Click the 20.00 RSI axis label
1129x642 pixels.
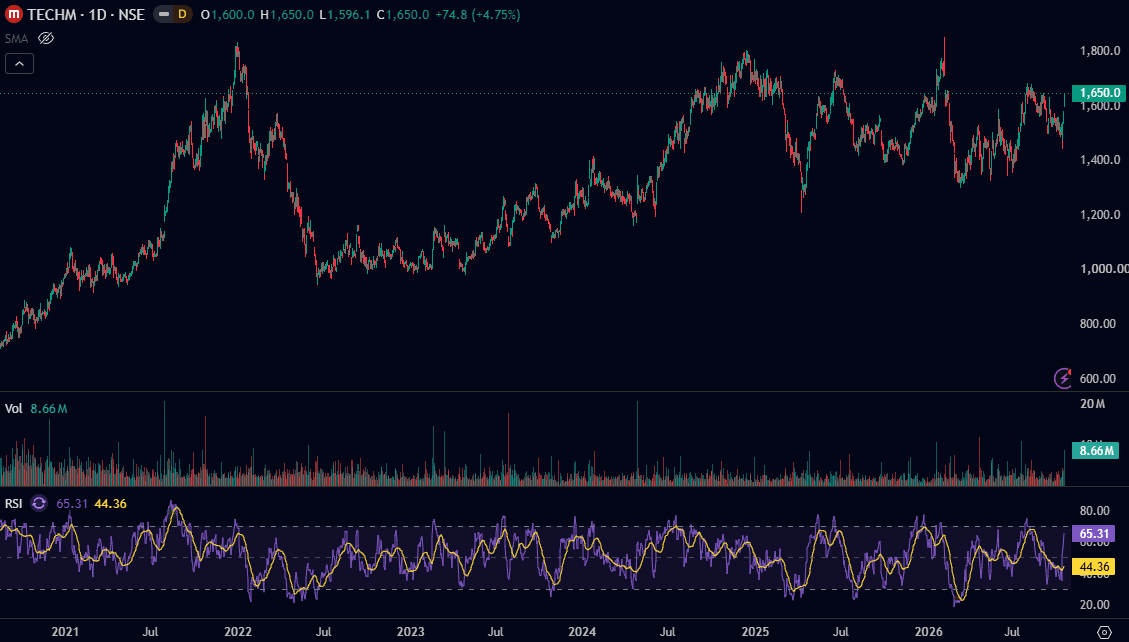(1094, 605)
